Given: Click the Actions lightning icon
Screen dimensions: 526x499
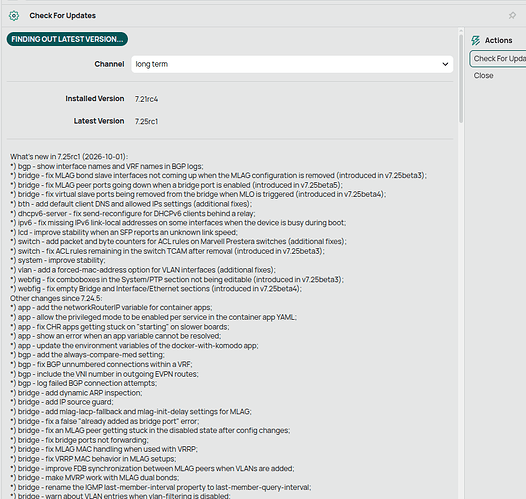Looking at the screenshot, I should pos(475,40).
